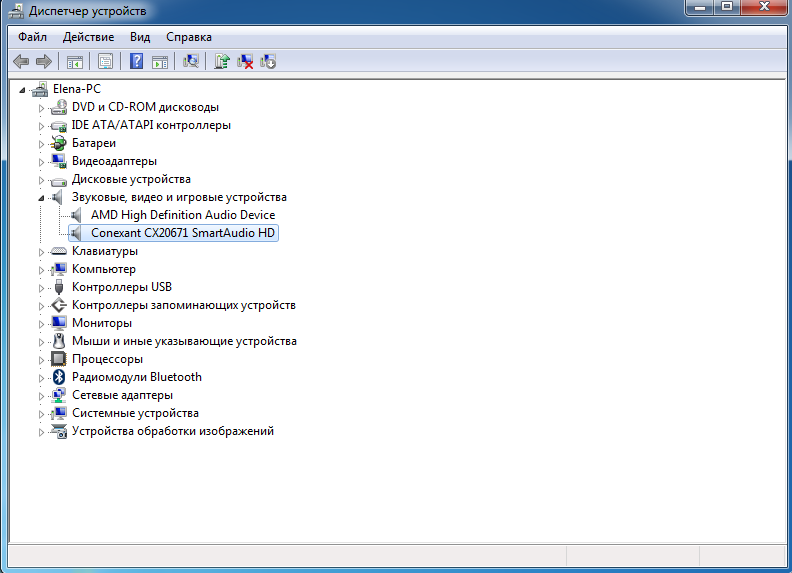
Task: Expand the Сетевые адаптеры node arrow
Action: [x=41, y=396]
